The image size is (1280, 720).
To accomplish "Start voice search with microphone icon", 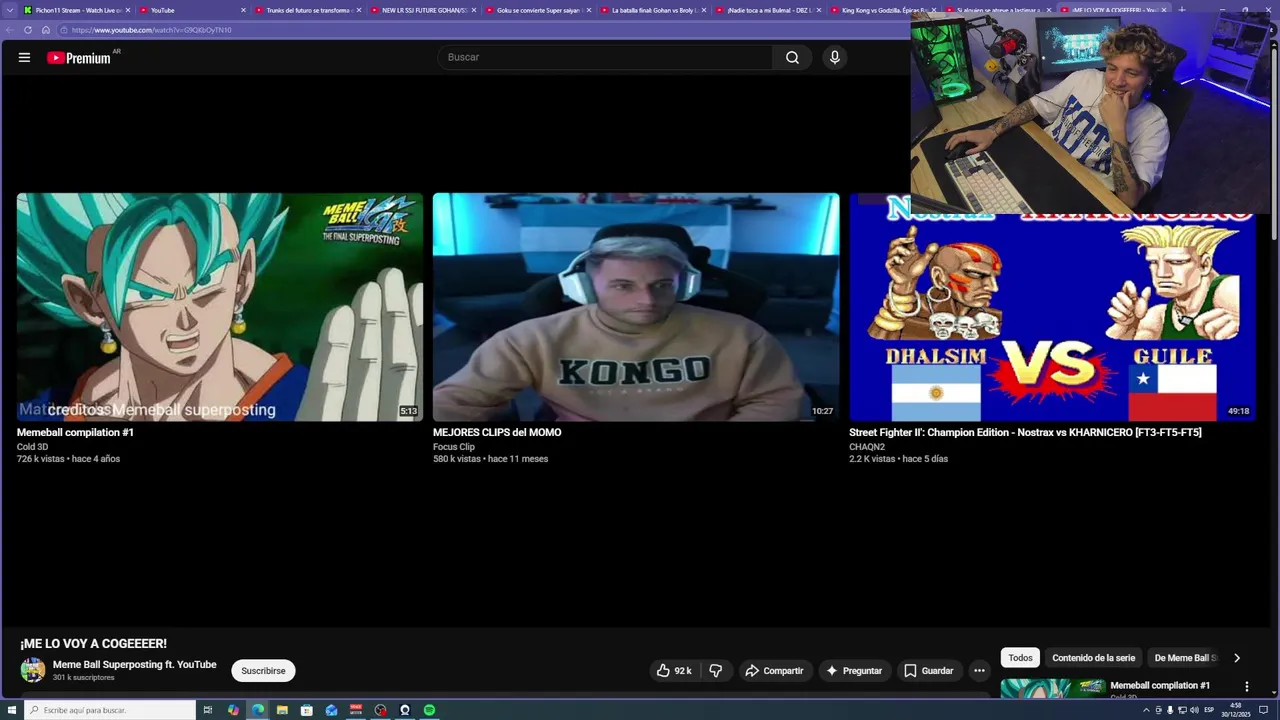I will click(835, 57).
